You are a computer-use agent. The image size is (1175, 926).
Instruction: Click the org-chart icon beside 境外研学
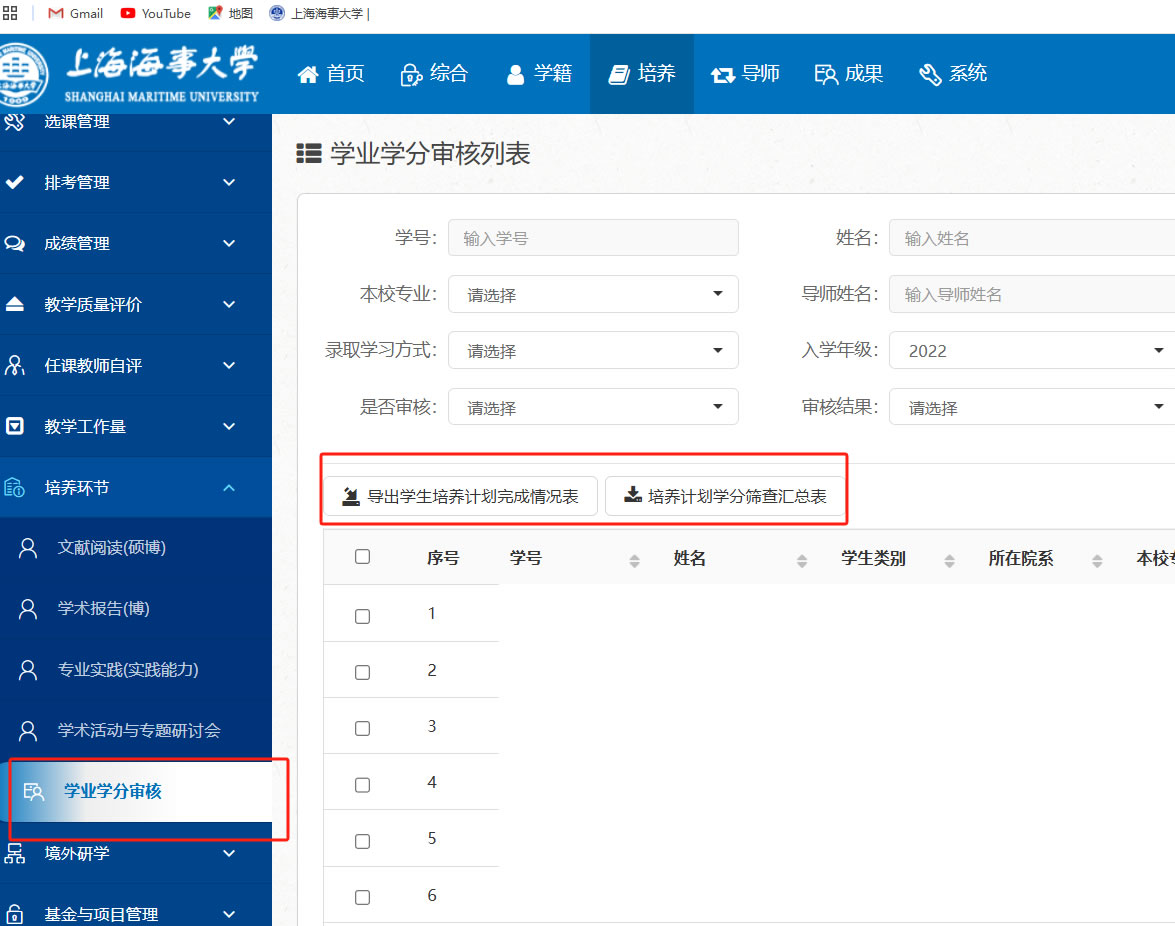(x=14, y=853)
